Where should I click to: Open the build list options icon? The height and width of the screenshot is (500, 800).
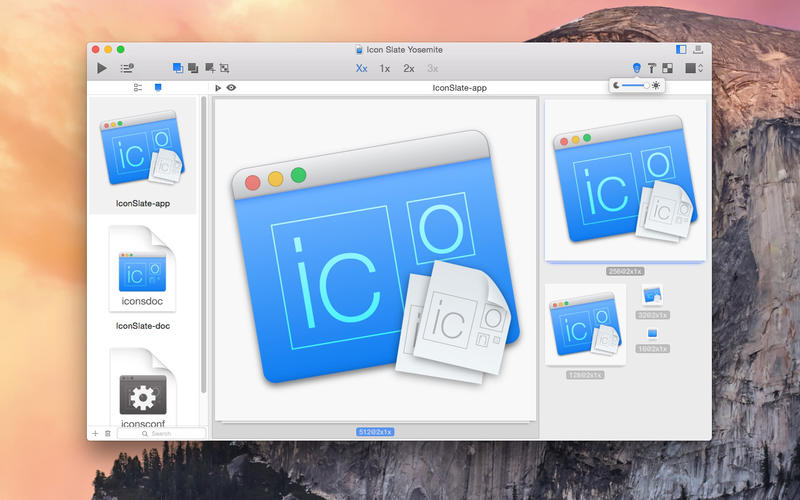(x=127, y=68)
